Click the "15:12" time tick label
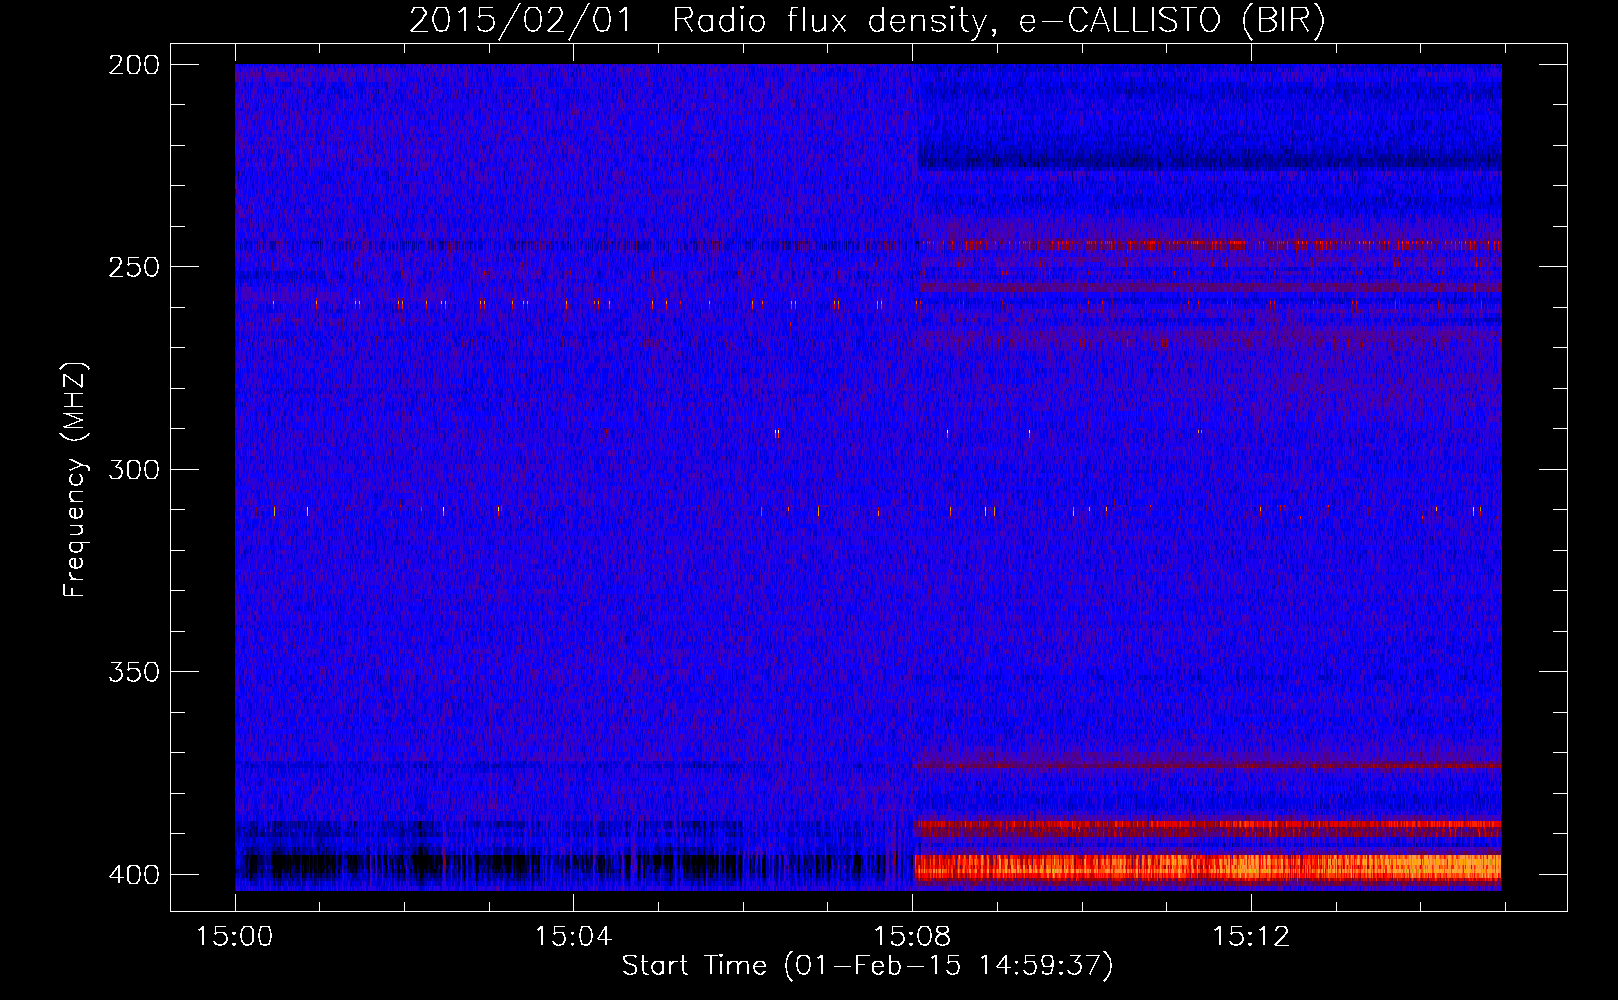Viewport: 1618px width, 1000px height. 1251,937
